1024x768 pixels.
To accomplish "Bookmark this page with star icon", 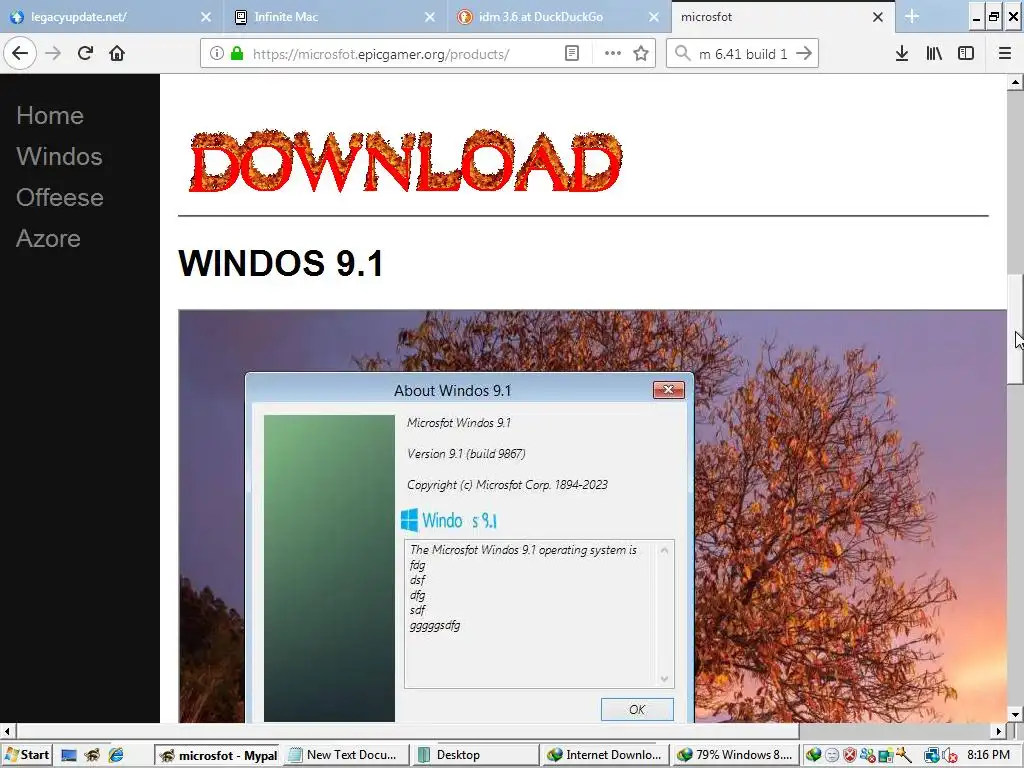I will coord(641,54).
